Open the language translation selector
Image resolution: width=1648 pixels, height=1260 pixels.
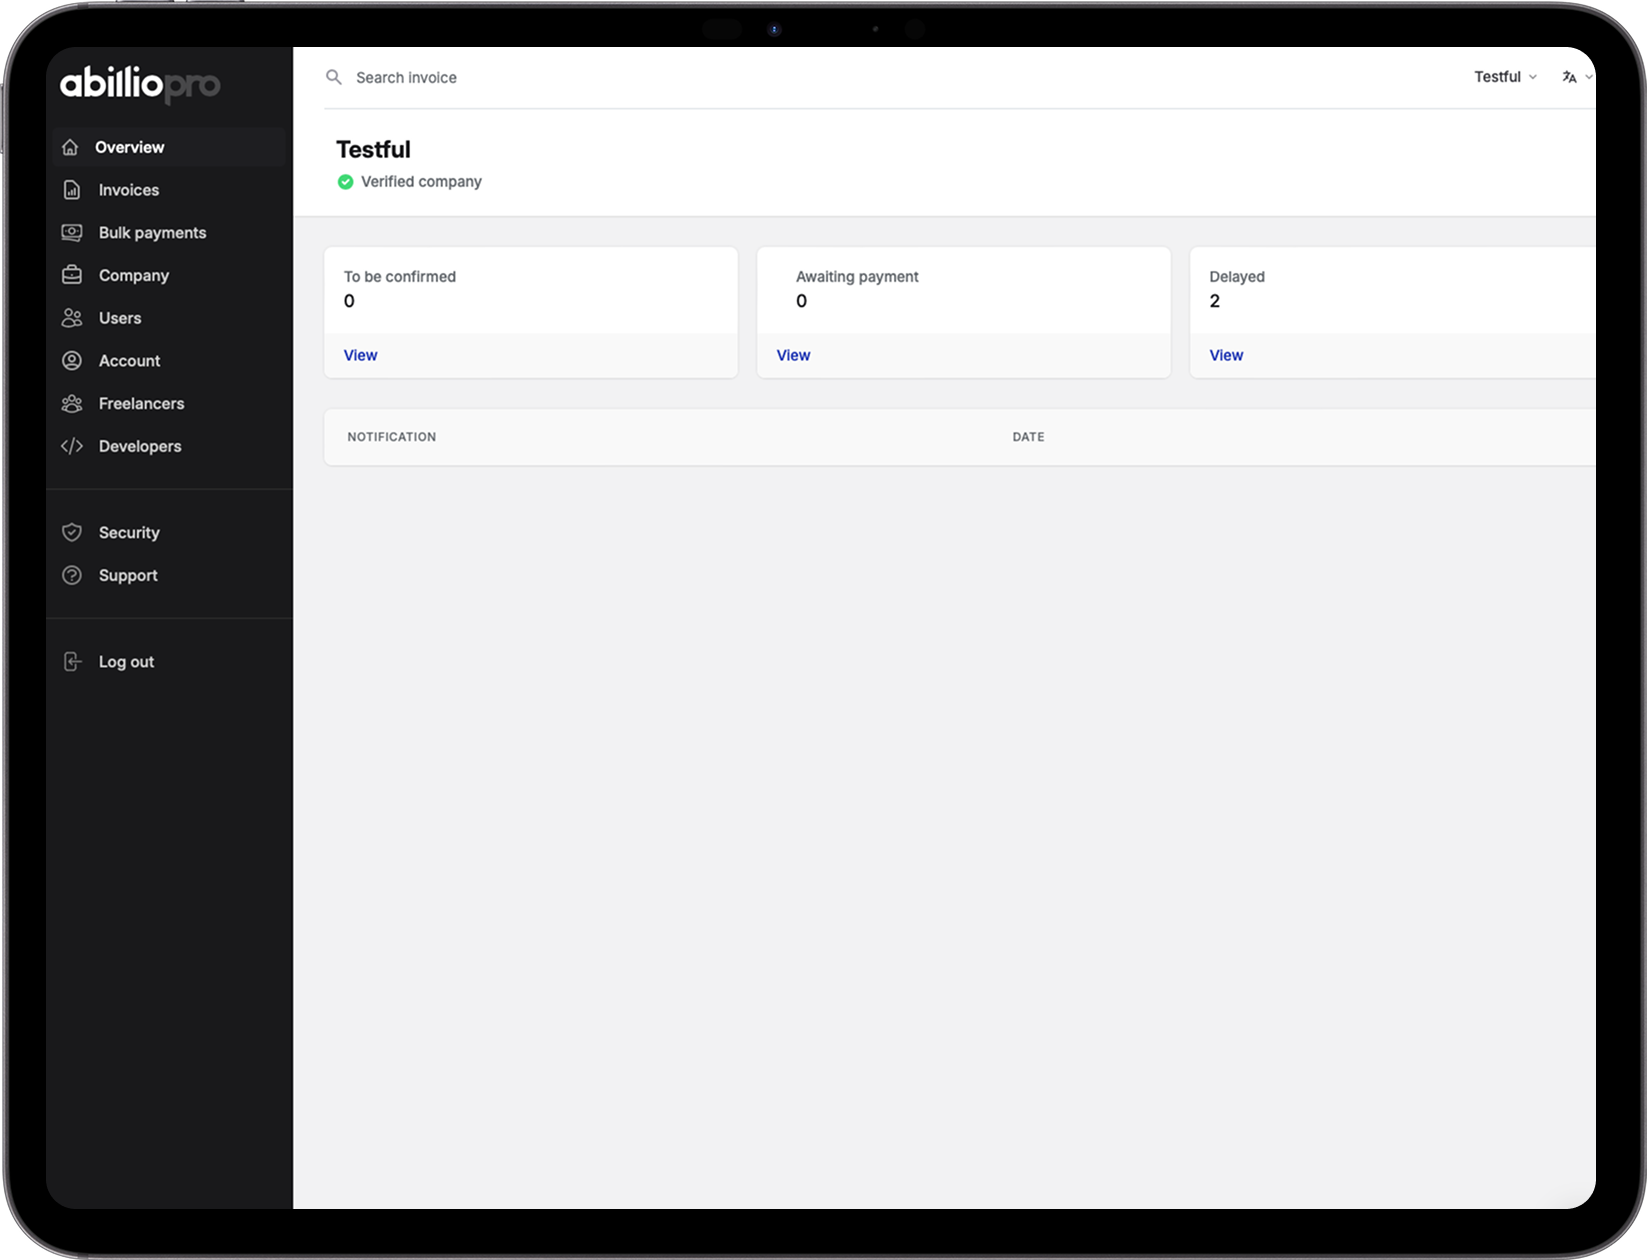[x=1576, y=77]
